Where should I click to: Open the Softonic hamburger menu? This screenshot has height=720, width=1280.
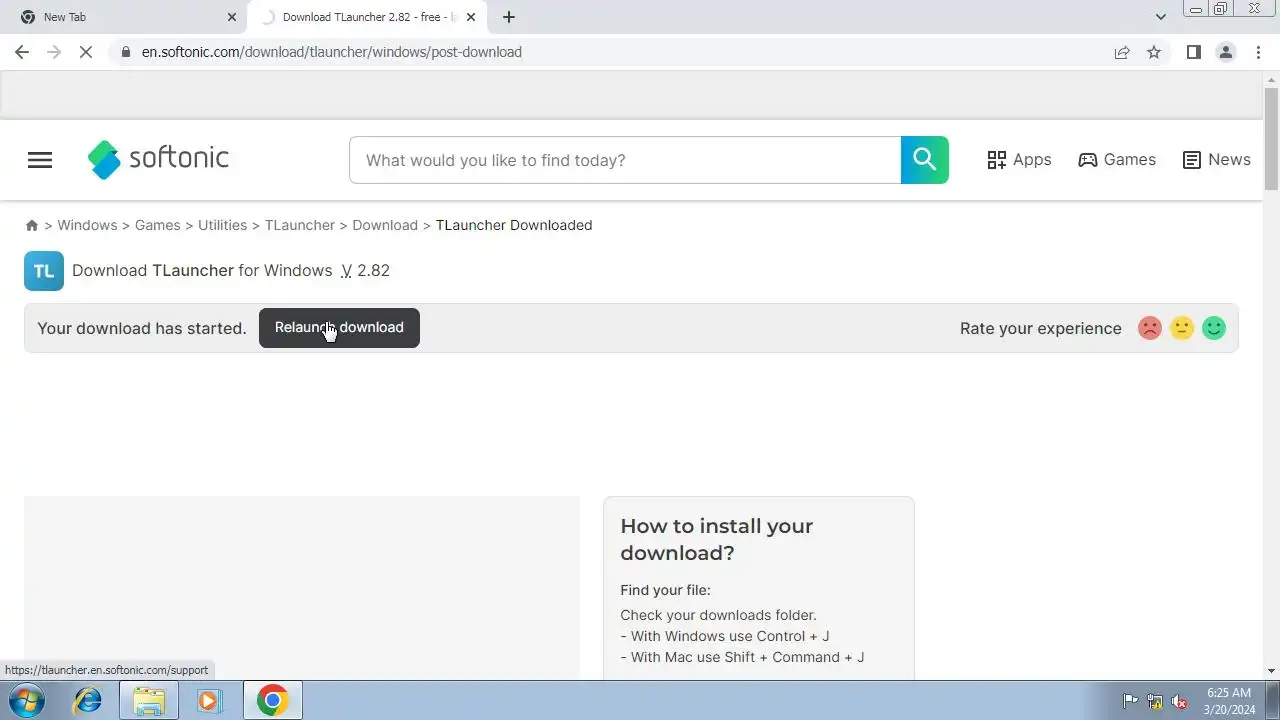coord(40,160)
